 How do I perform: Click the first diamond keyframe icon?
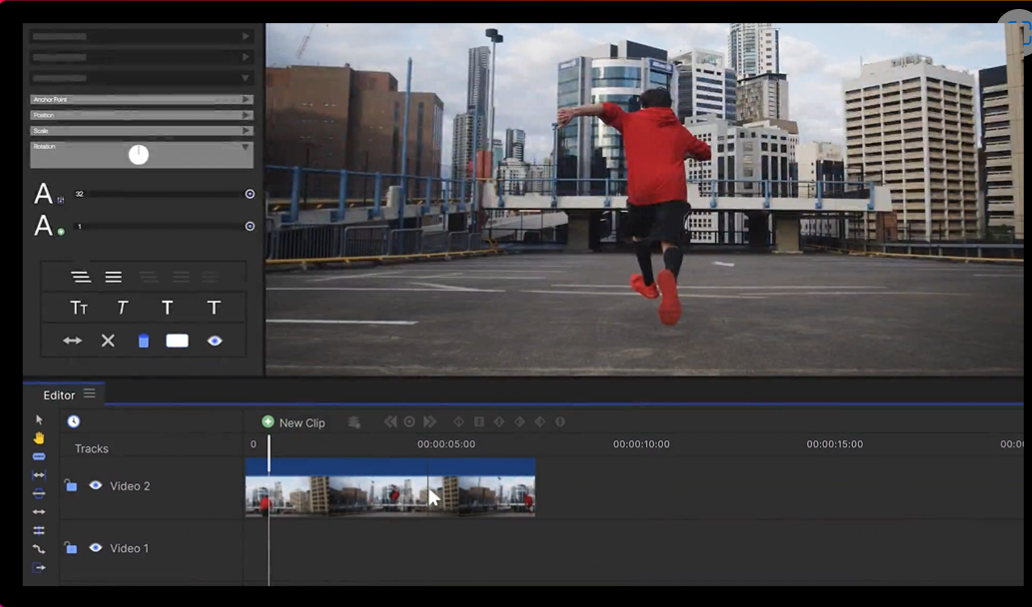pos(459,421)
